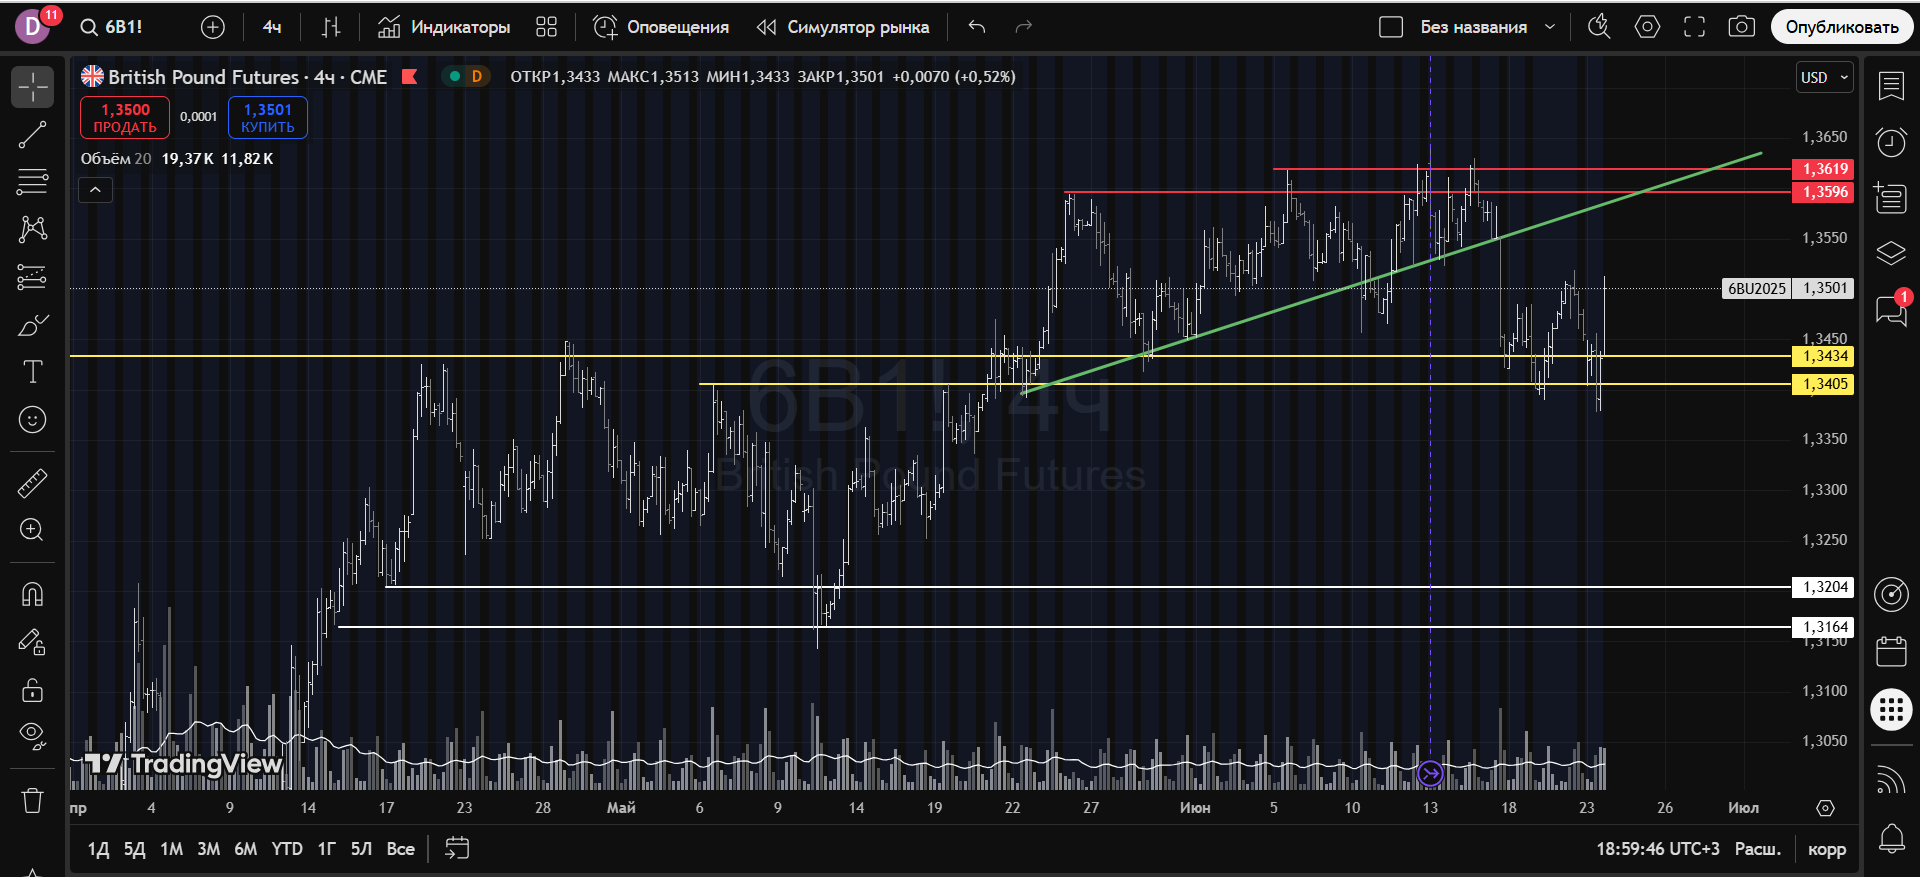This screenshot has height=877, width=1920.
Task: Lock all drawing tools
Action: pos(32,690)
